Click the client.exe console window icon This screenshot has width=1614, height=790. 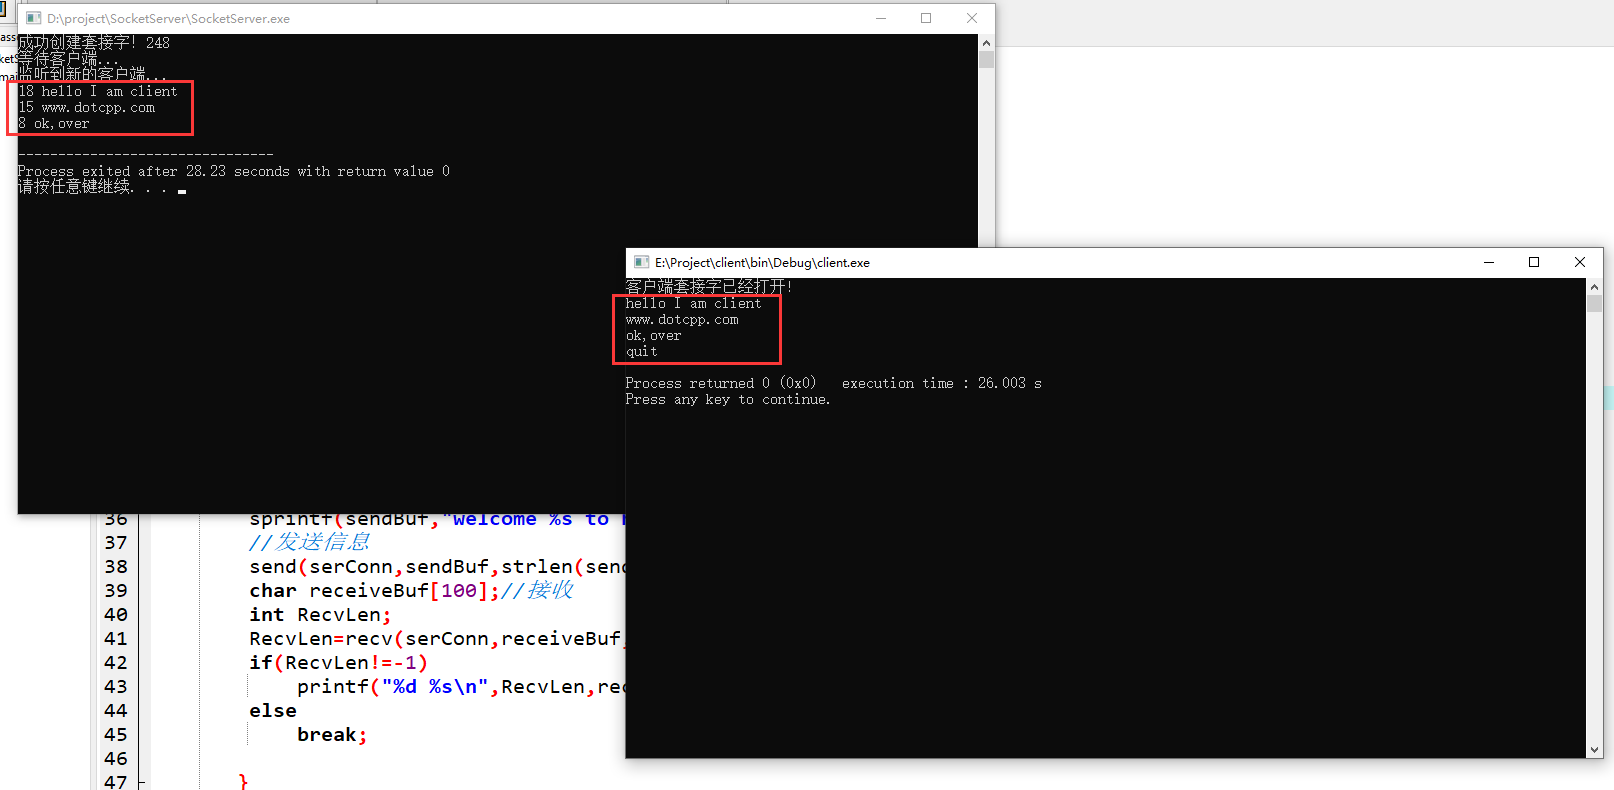point(642,262)
